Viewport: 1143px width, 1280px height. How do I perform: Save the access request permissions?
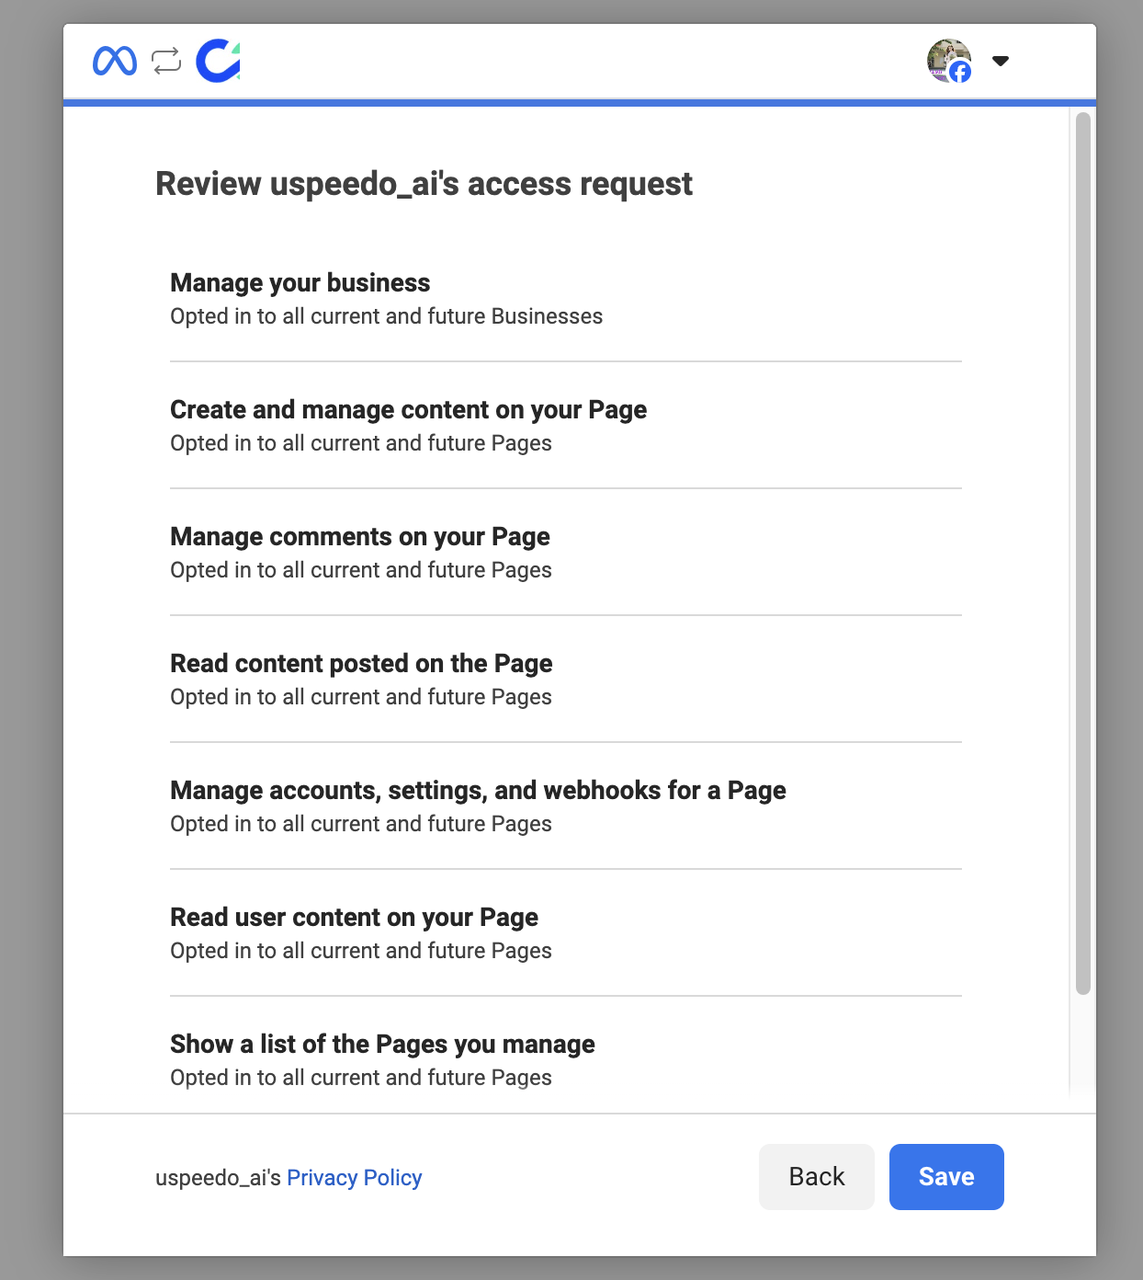pos(946,1176)
